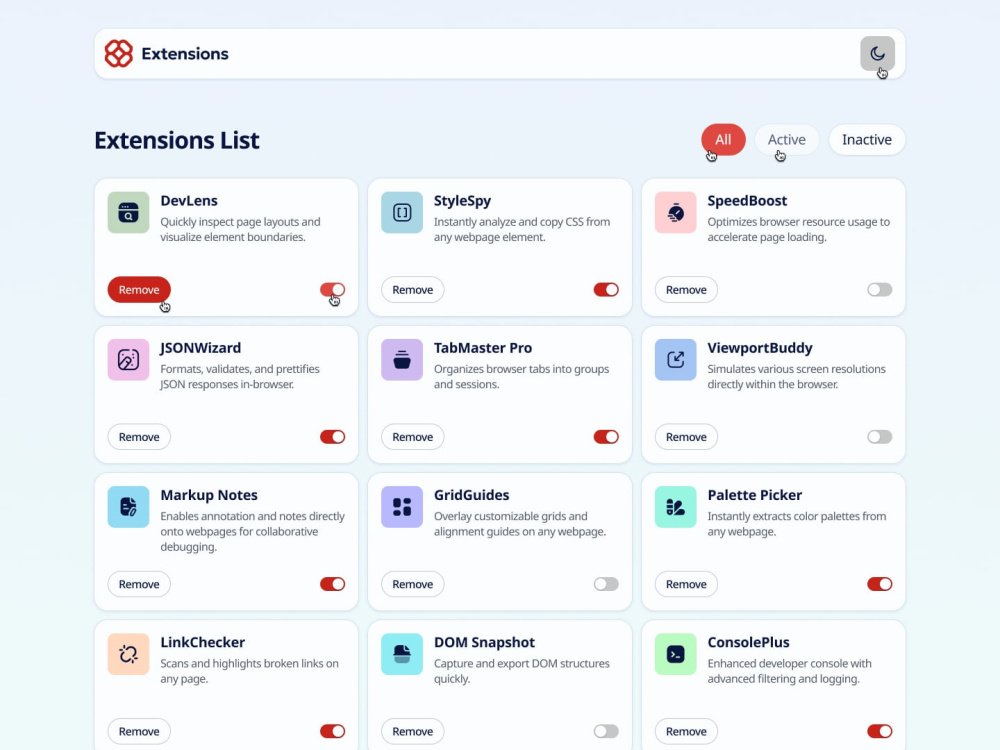Click the ViewportBuddy extension icon

(675, 360)
